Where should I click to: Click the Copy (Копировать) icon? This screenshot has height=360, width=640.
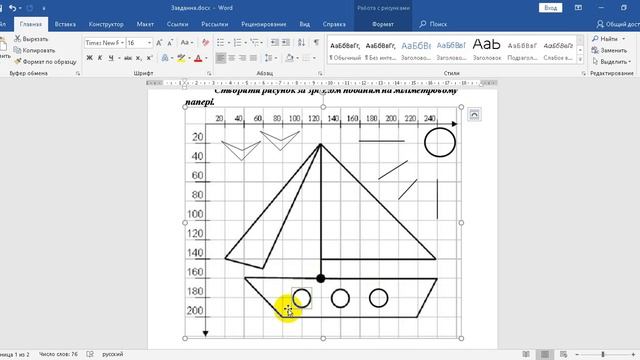17,50
